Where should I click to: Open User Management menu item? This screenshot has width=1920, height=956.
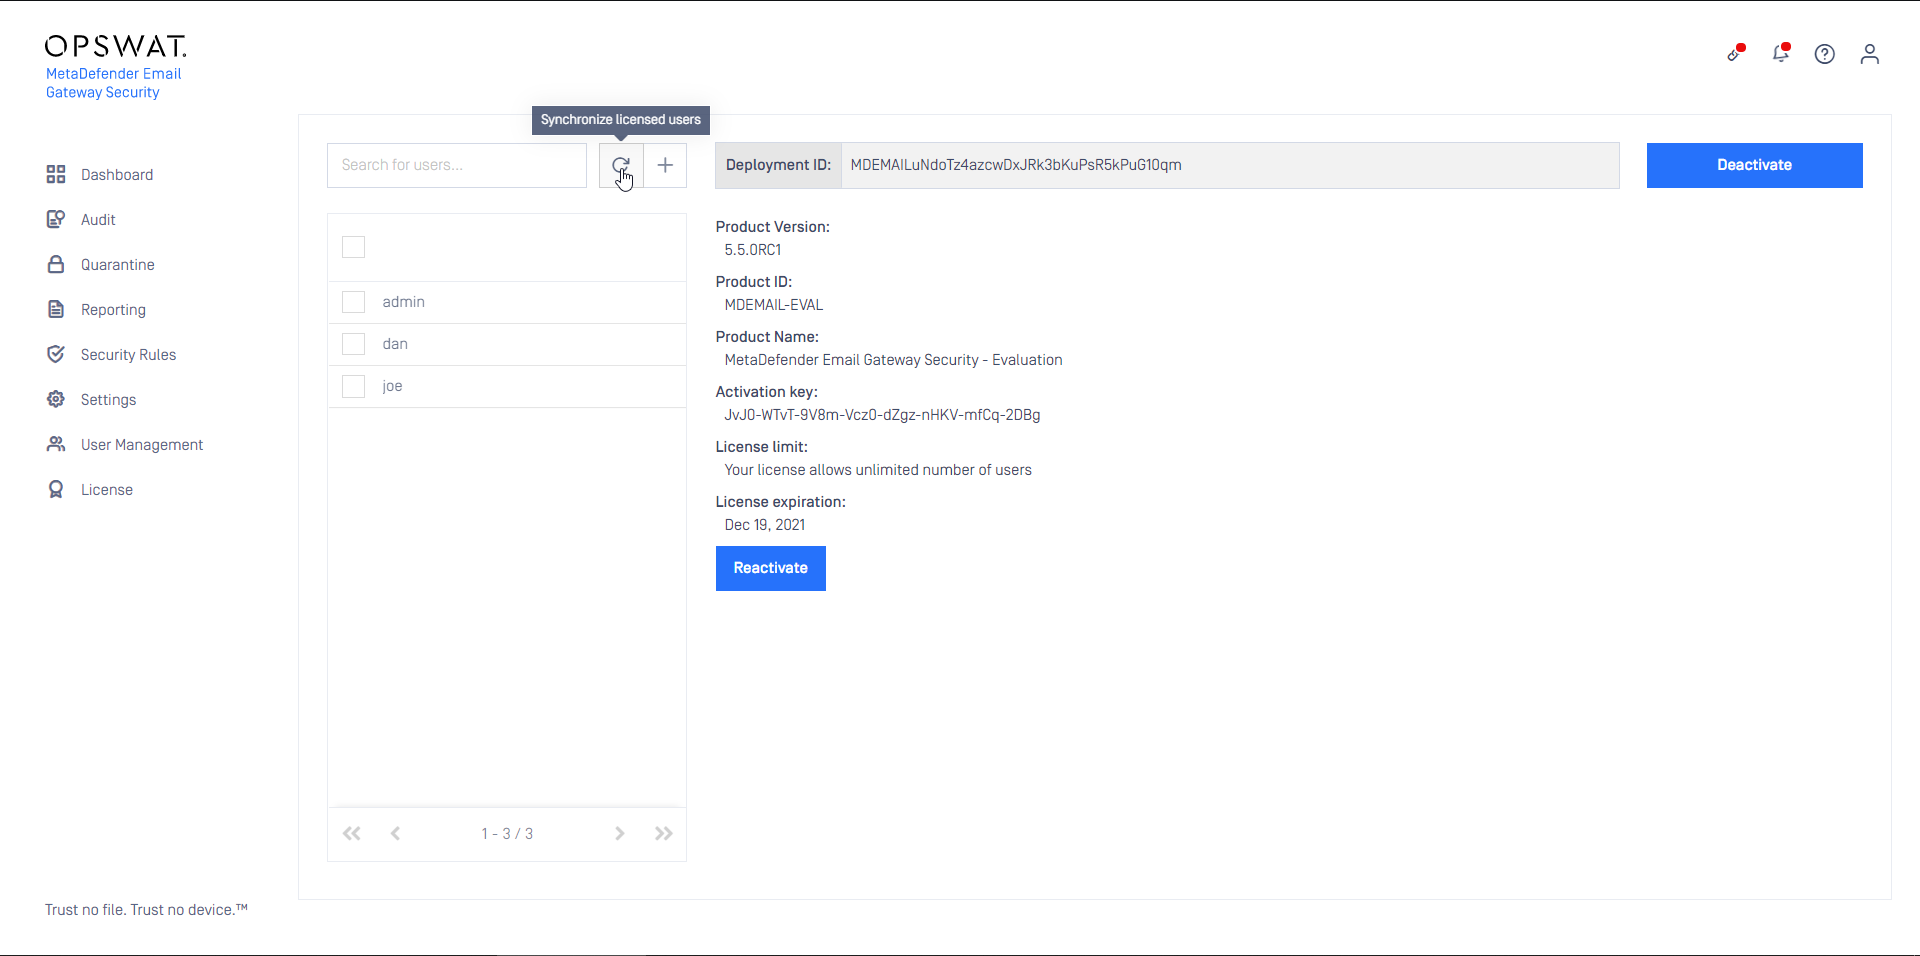(142, 444)
